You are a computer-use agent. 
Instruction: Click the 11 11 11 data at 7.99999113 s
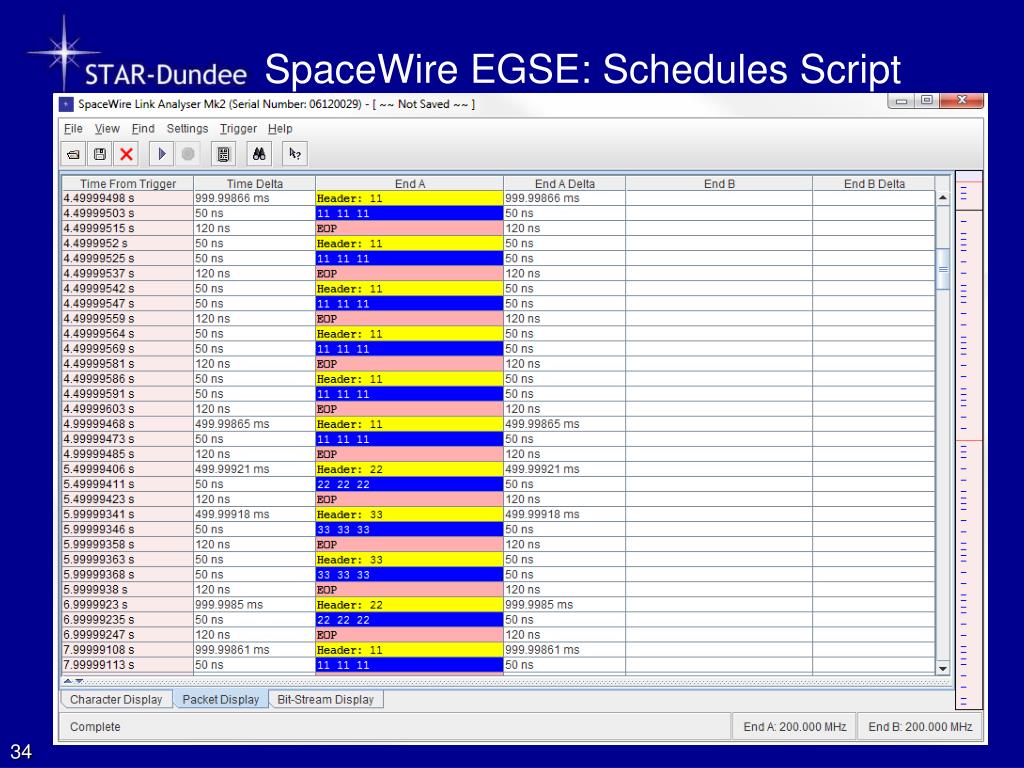click(409, 665)
